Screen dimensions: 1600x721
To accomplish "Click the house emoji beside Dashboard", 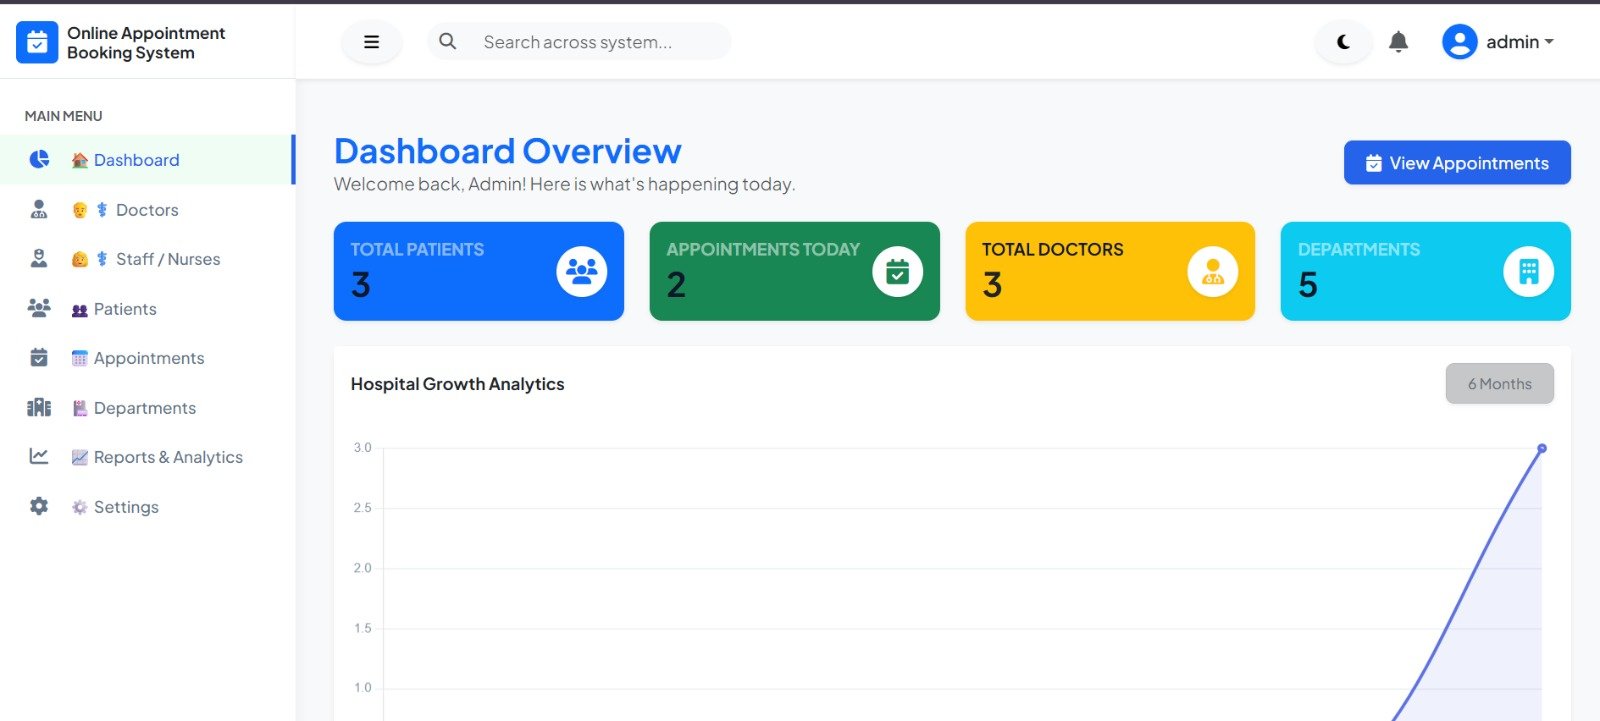I will tap(80, 160).
